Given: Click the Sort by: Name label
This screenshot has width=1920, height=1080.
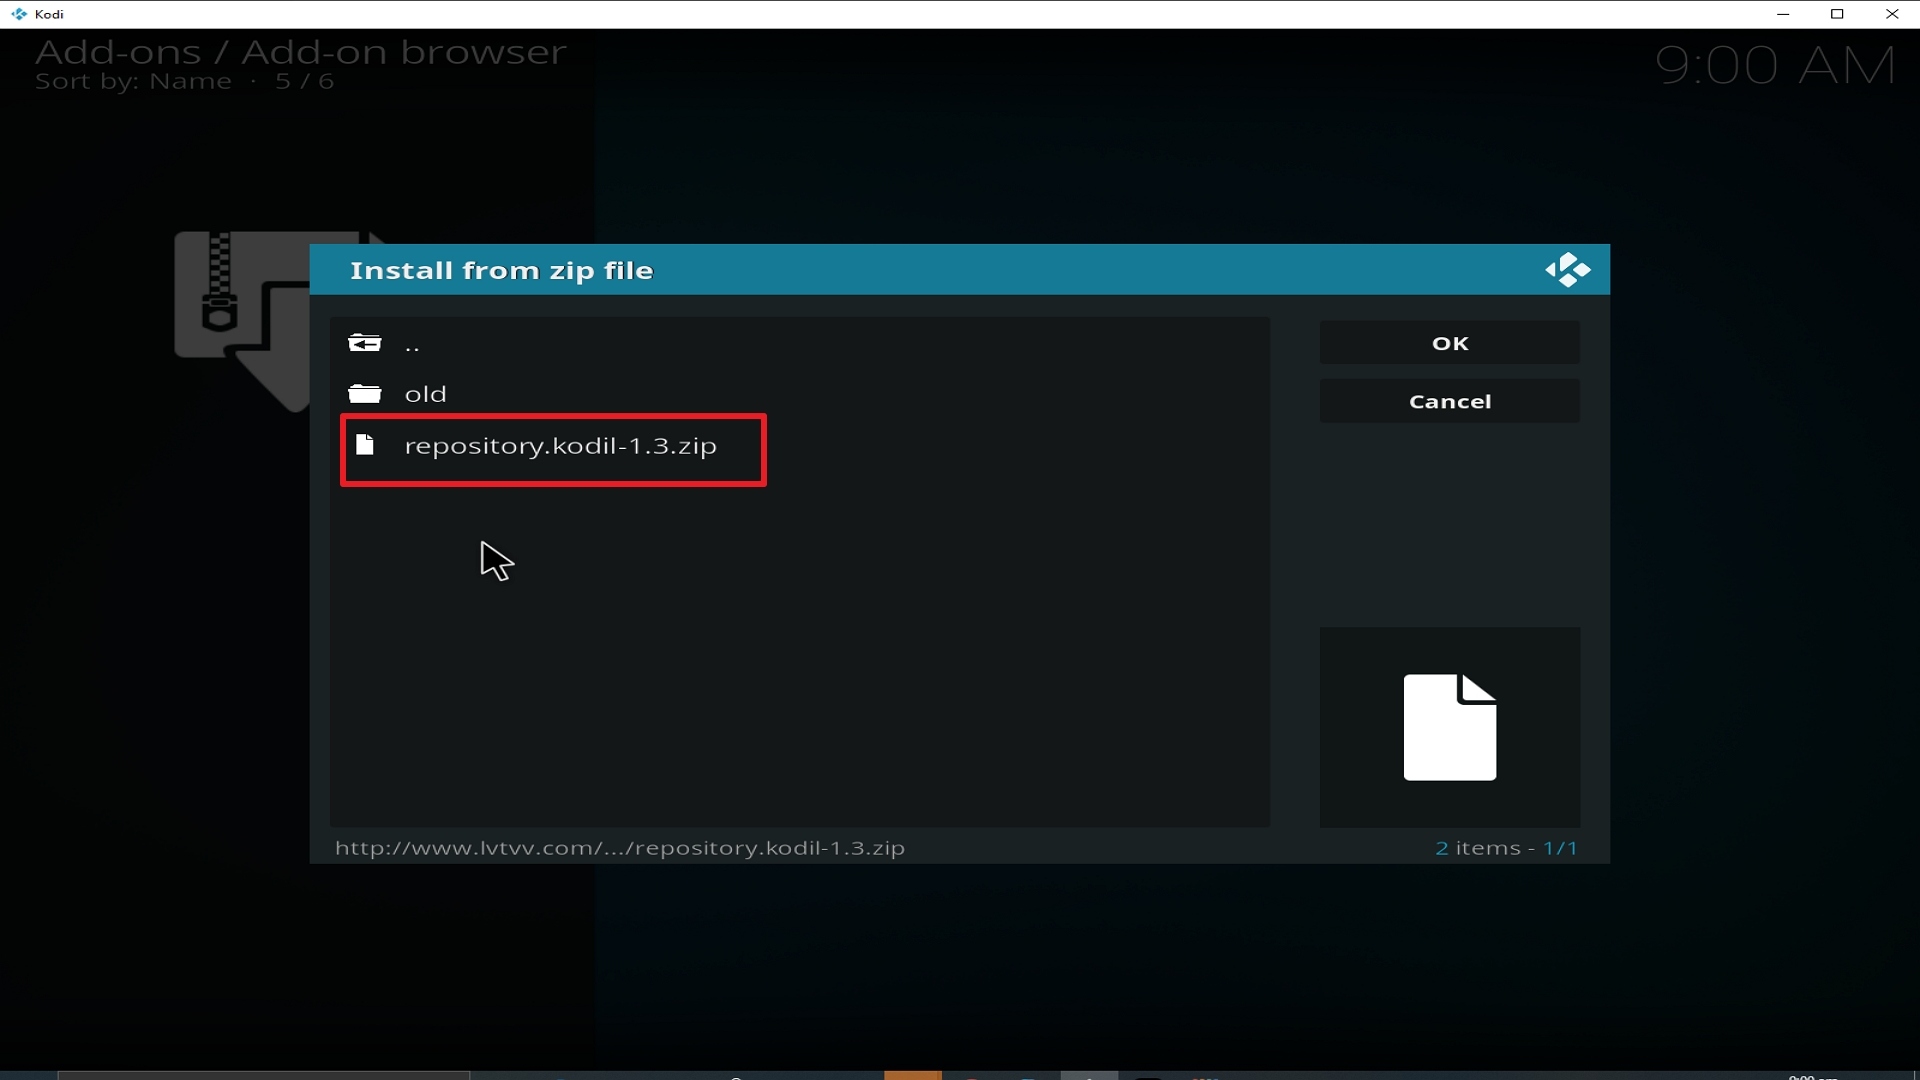Looking at the screenshot, I should point(133,82).
